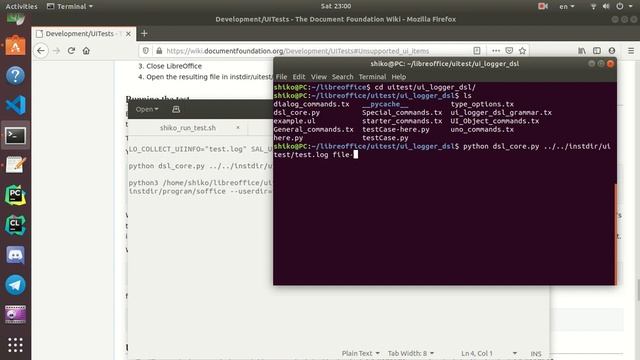Open the text editor dock icon
Screen dimensions: 640x360
[x=15, y=165]
